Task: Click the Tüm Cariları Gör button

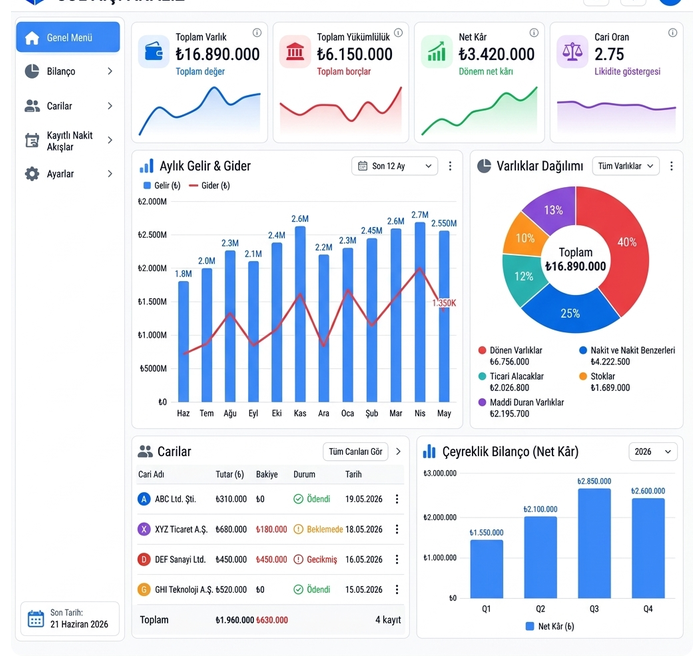Action: tap(355, 451)
